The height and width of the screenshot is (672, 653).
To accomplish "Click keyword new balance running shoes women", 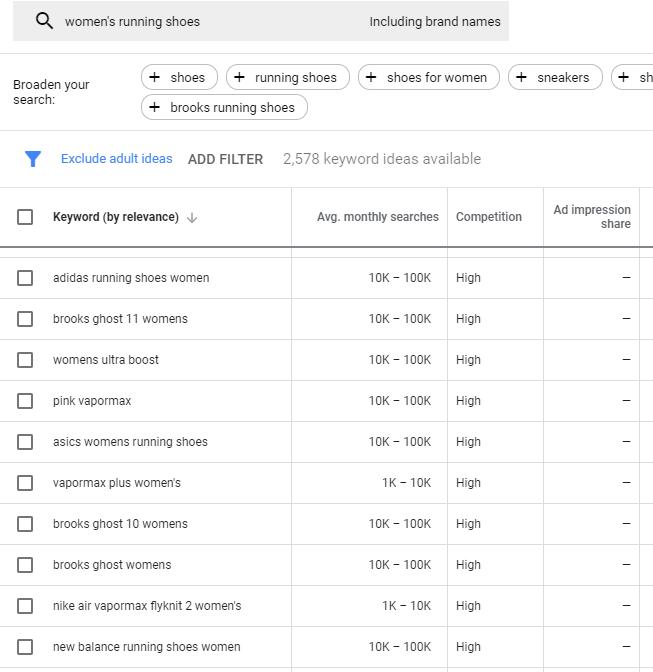I will click(x=147, y=647).
